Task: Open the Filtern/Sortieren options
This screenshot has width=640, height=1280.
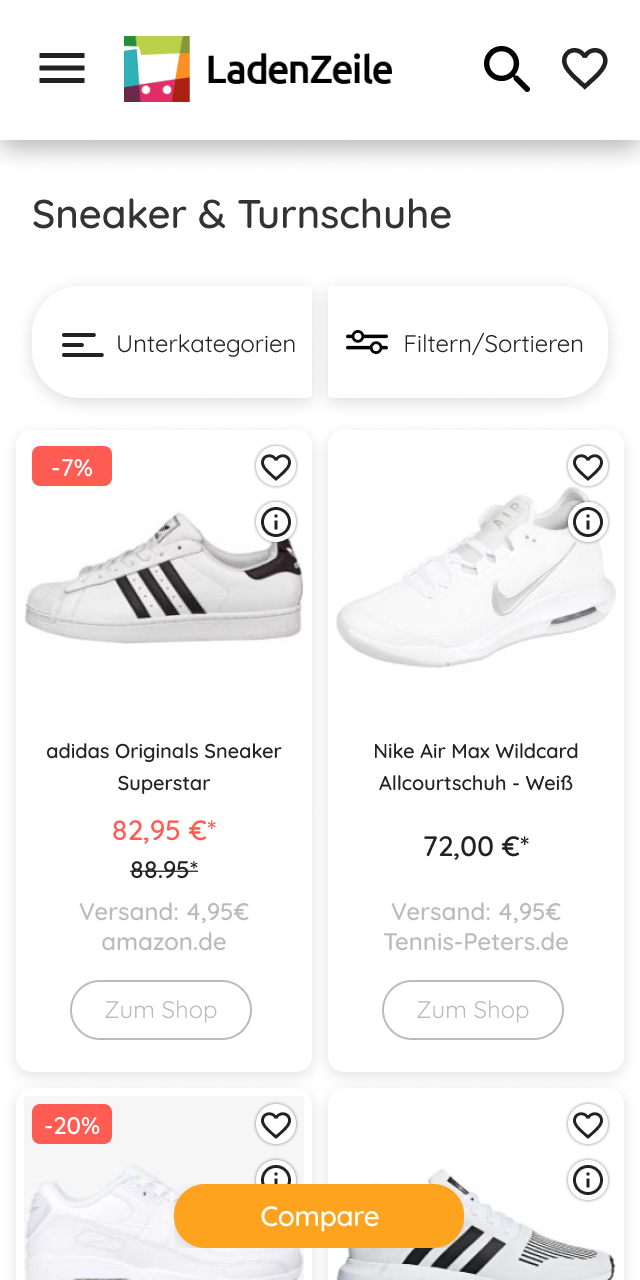Action: (467, 343)
